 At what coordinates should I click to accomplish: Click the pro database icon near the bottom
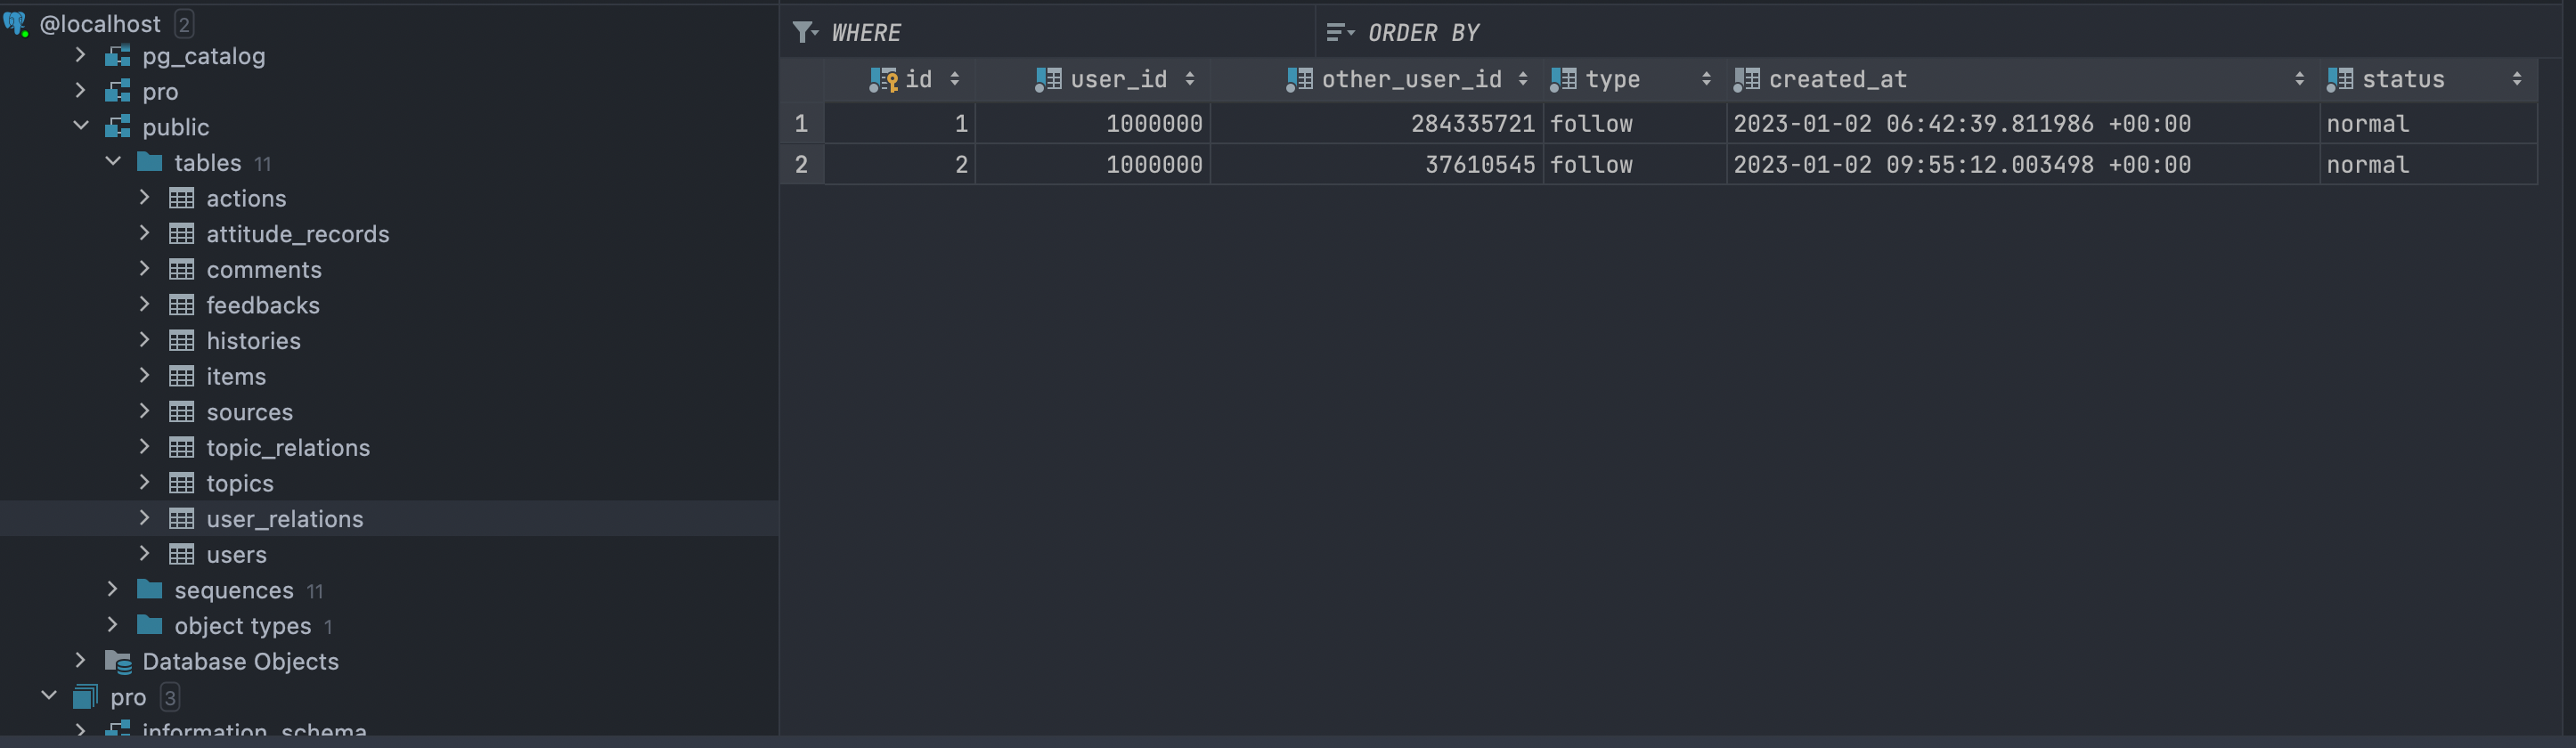click(x=86, y=697)
